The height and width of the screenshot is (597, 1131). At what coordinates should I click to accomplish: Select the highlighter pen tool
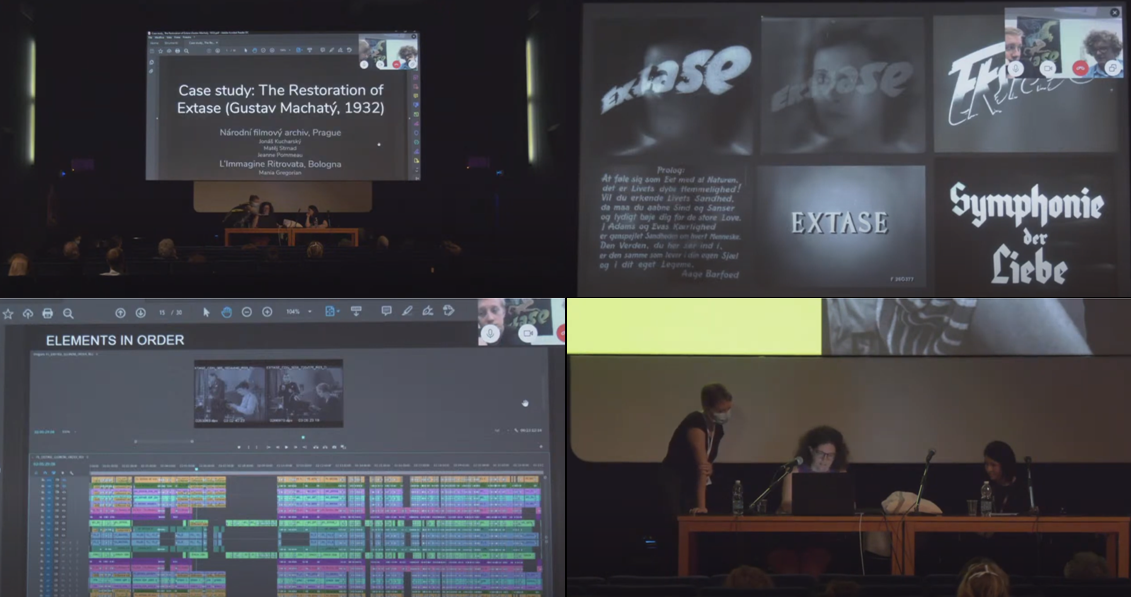(x=408, y=311)
